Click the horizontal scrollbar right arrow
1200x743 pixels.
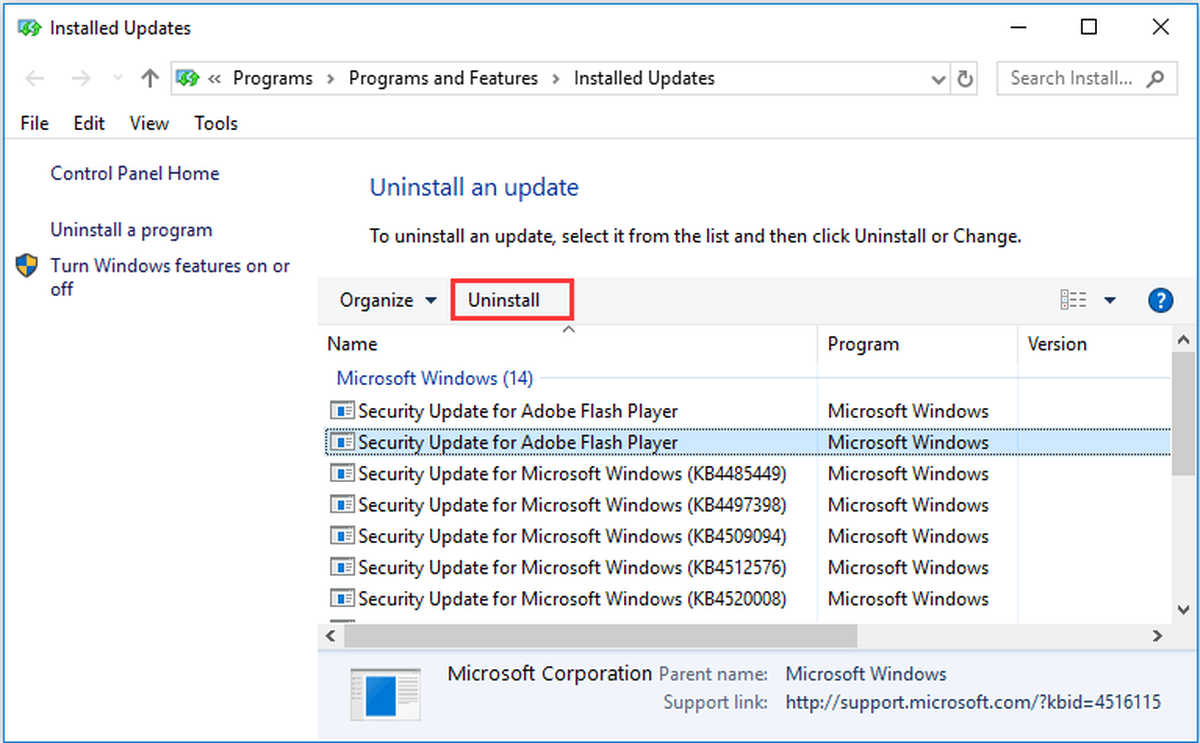click(1157, 636)
